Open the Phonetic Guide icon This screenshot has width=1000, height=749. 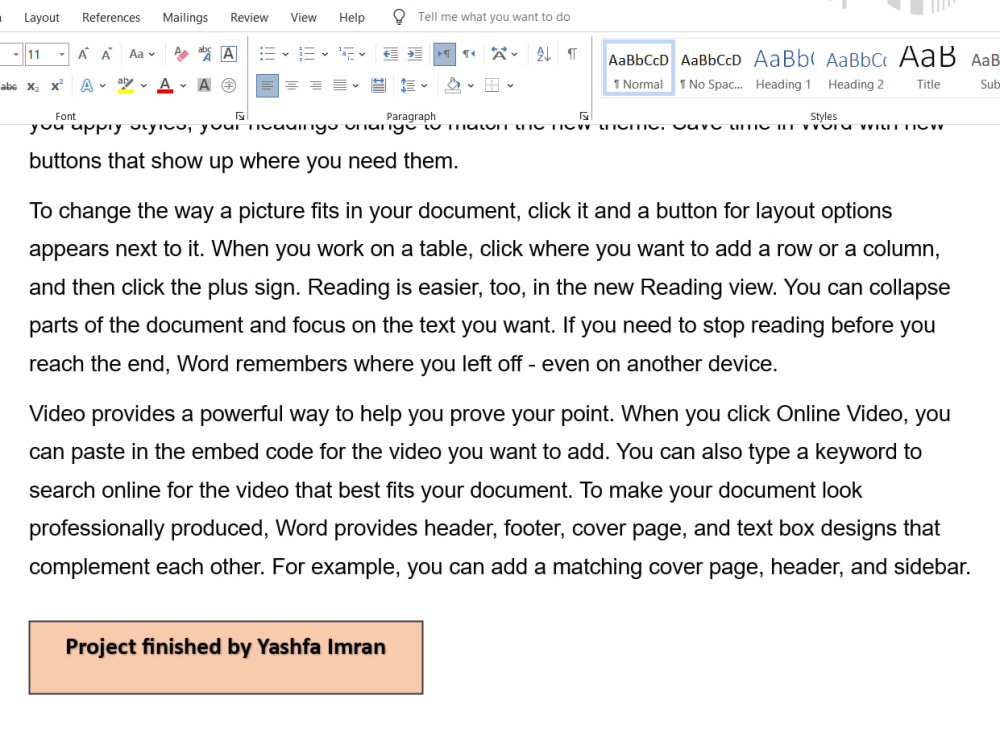click(x=205, y=54)
